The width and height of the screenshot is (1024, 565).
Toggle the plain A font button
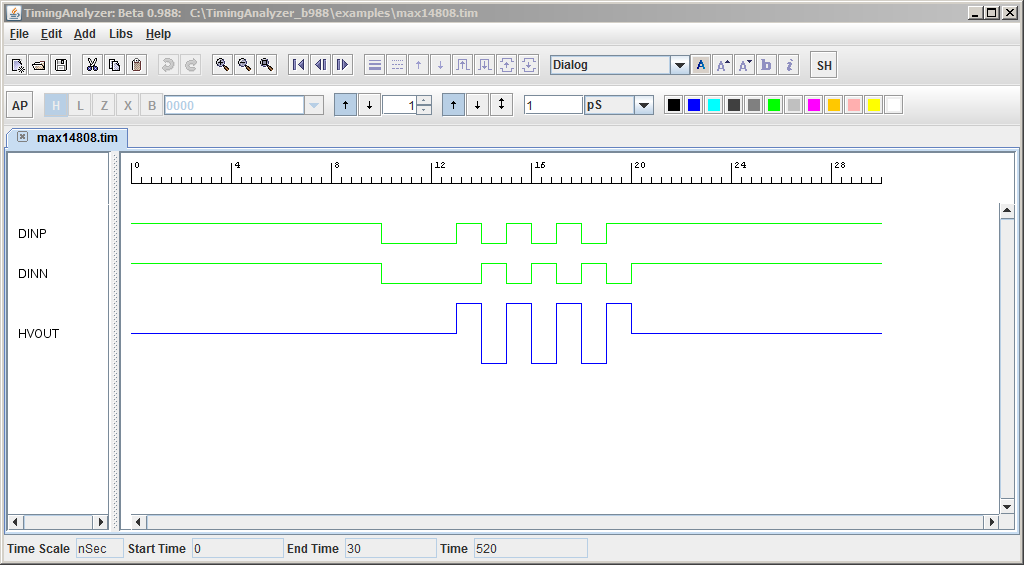(x=701, y=65)
